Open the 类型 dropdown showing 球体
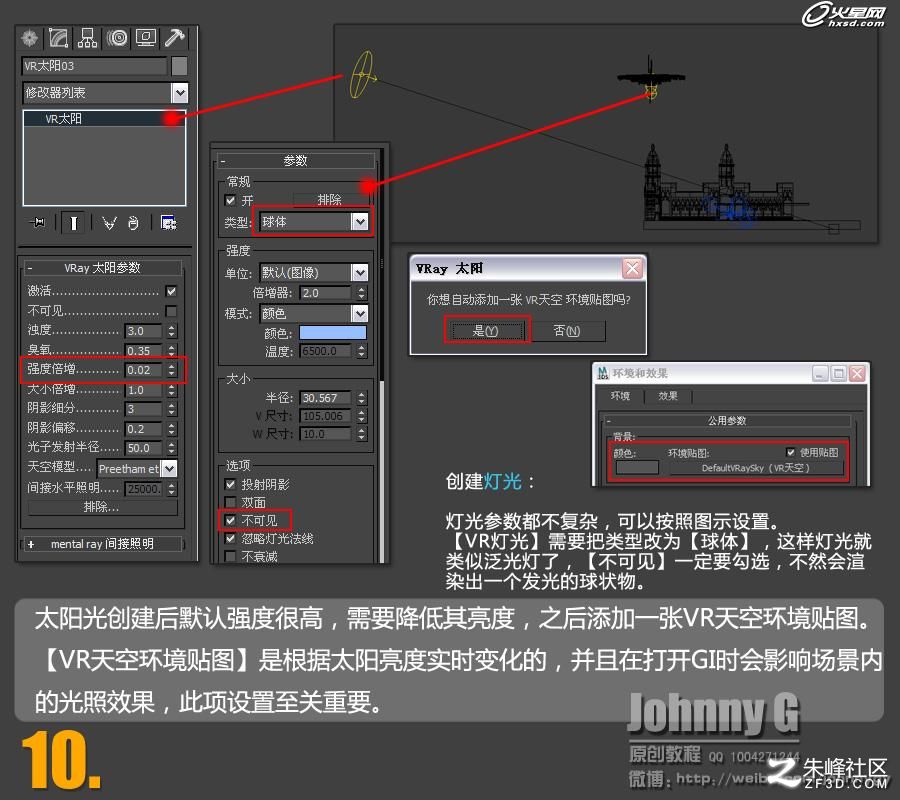 point(360,222)
